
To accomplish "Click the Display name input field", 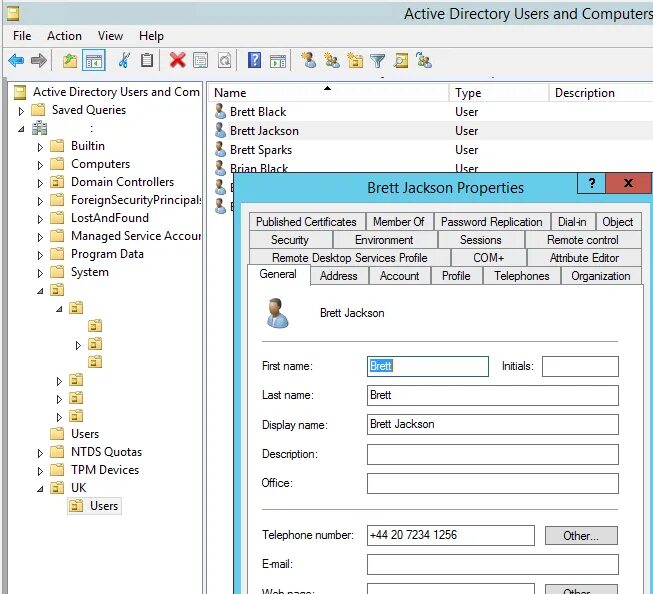I will click(493, 424).
